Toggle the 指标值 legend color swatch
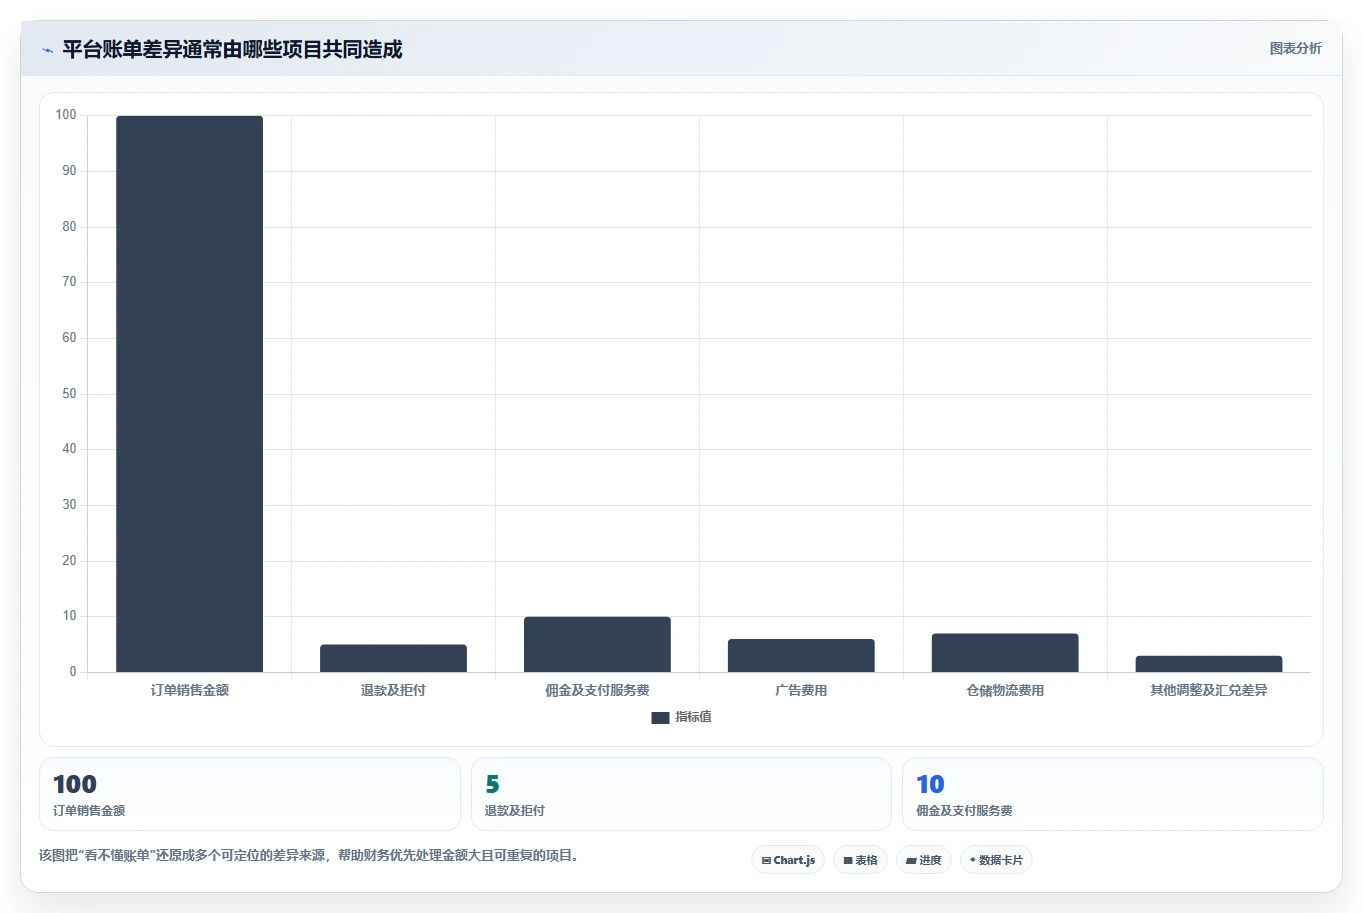This screenshot has height=913, width=1363. pos(660,718)
